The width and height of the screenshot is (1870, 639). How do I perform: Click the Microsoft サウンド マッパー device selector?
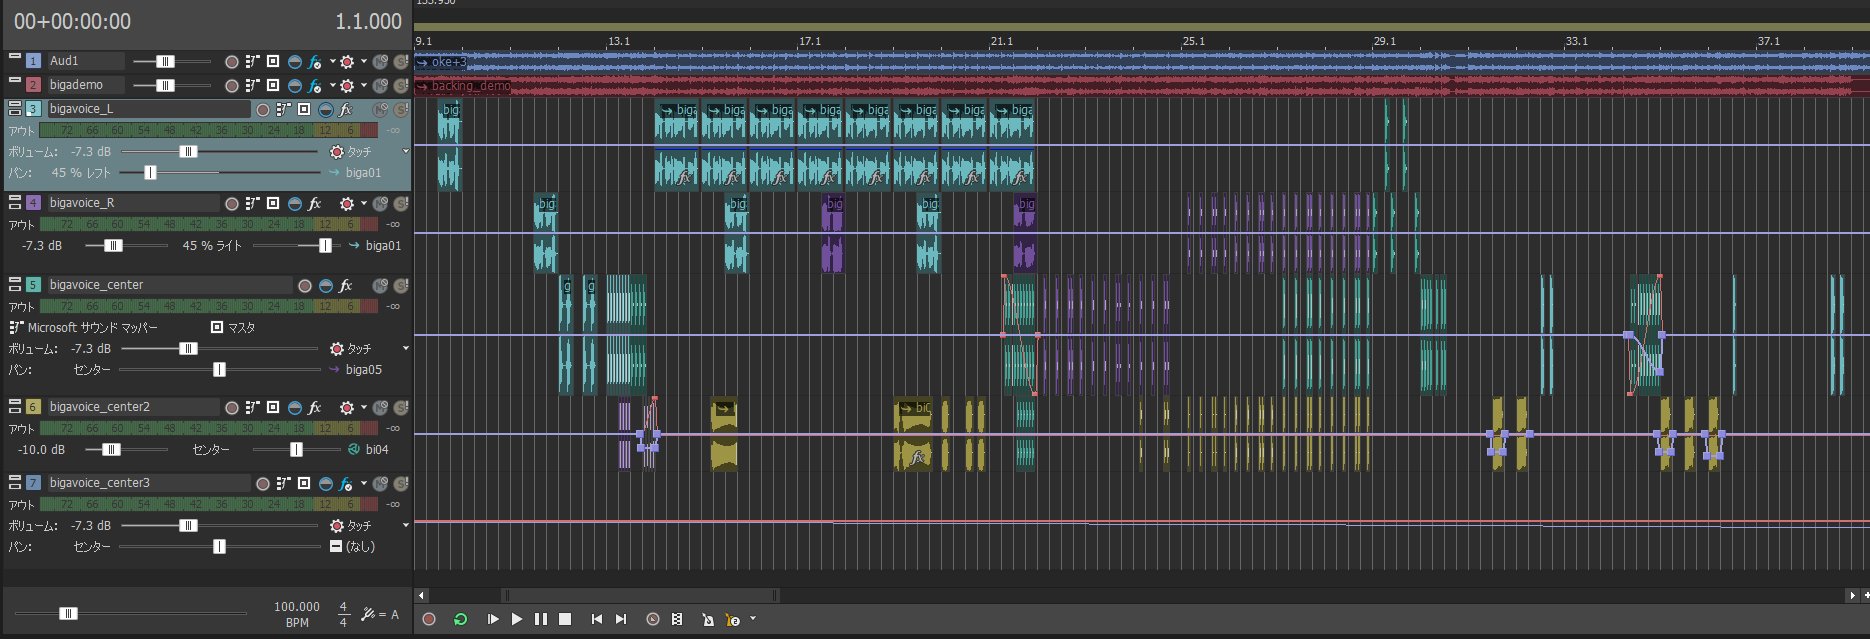[x=92, y=327]
